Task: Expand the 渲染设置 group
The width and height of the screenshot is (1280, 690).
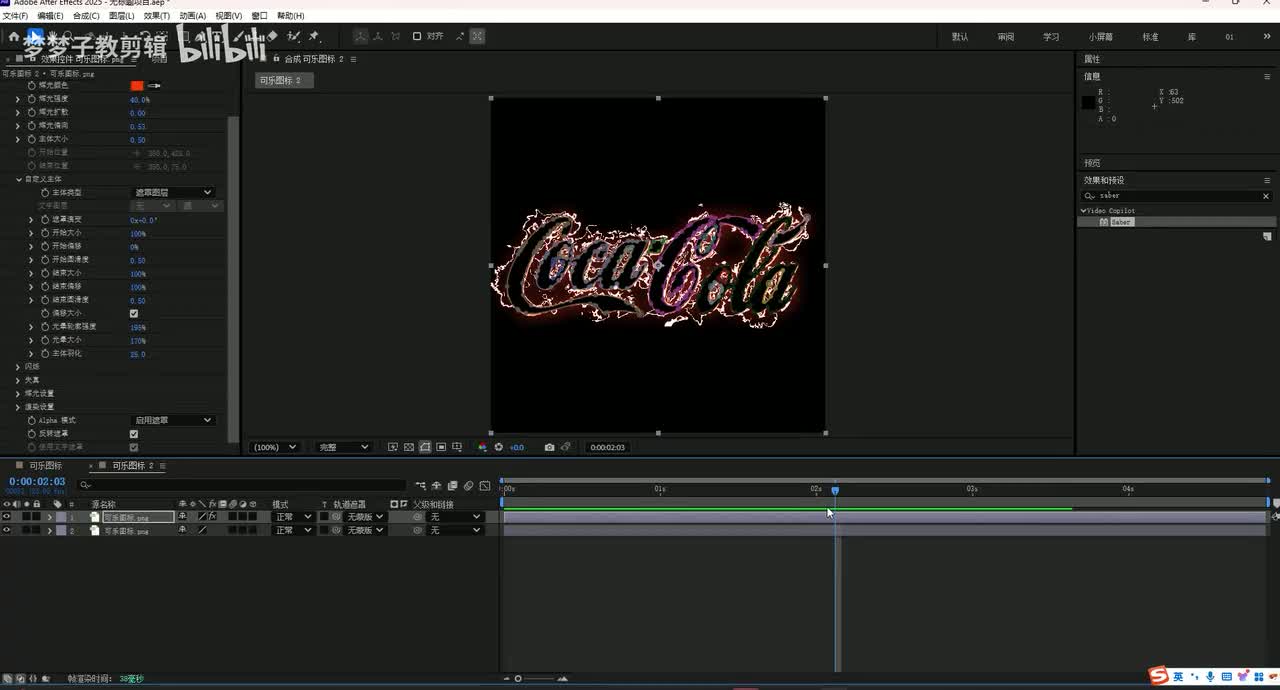Action: point(18,406)
